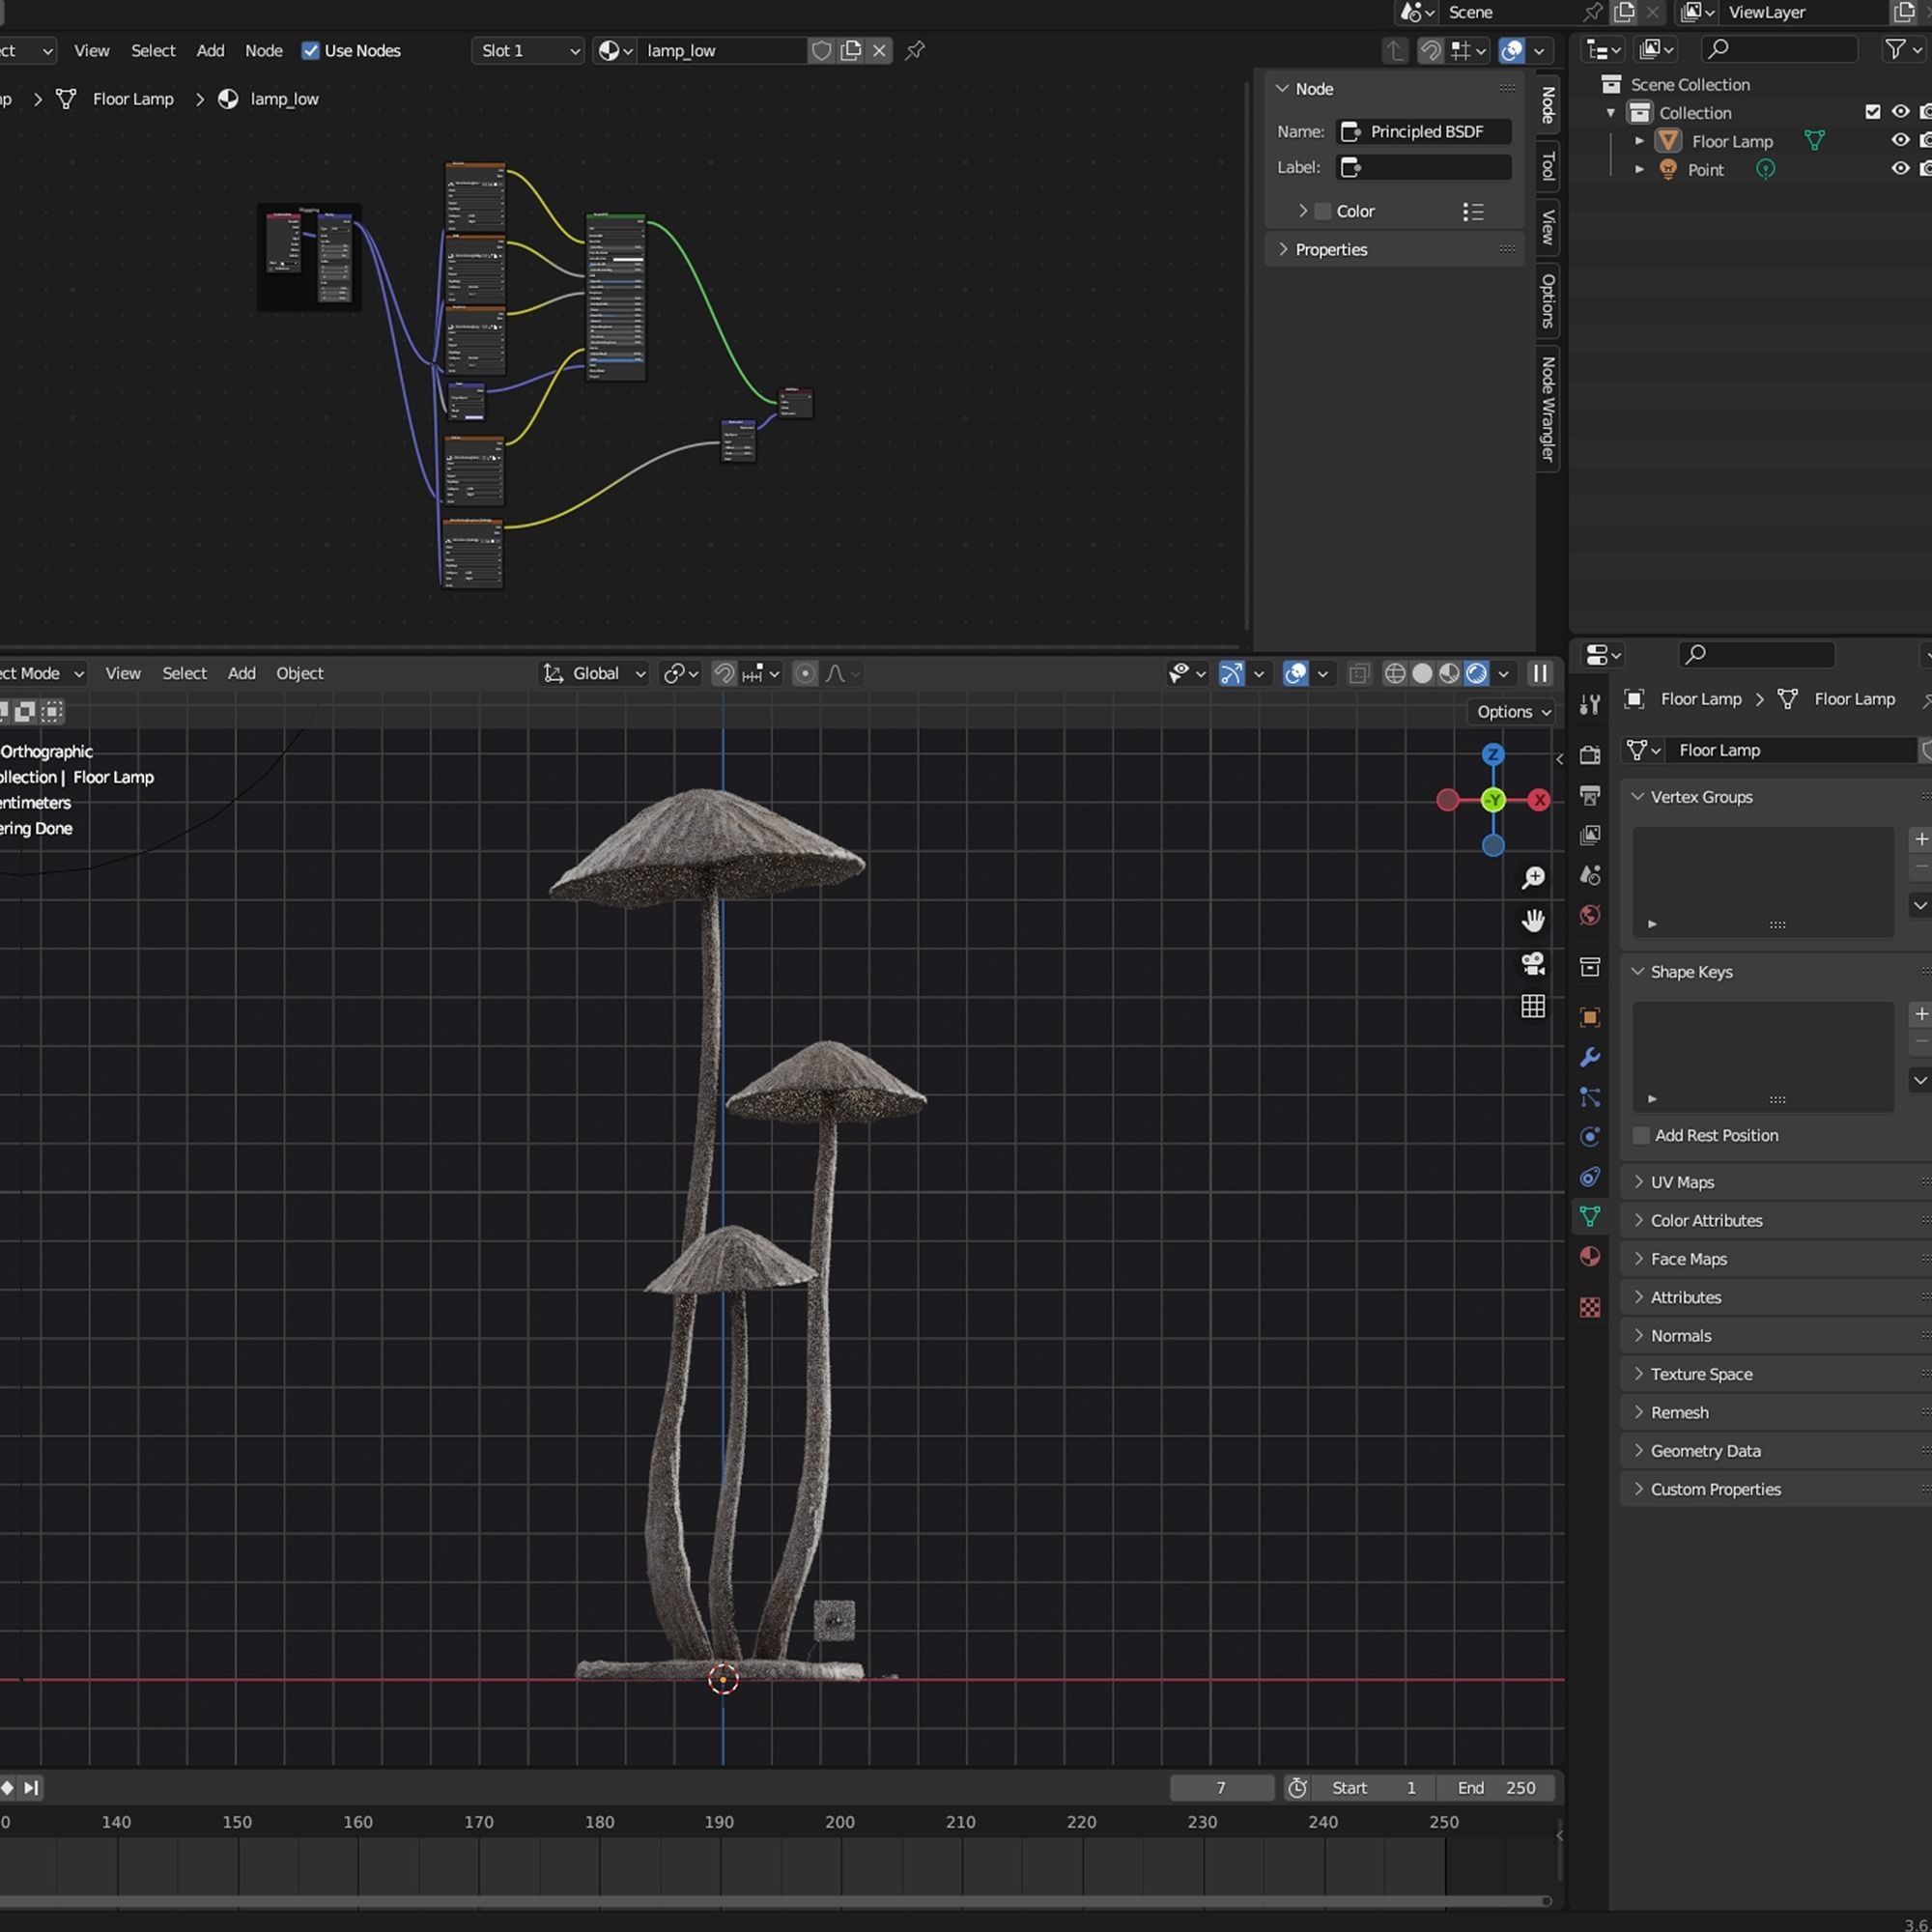Image resolution: width=1932 pixels, height=1932 pixels.
Task: Open the Material properties tab
Action: pos(1590,1257)
